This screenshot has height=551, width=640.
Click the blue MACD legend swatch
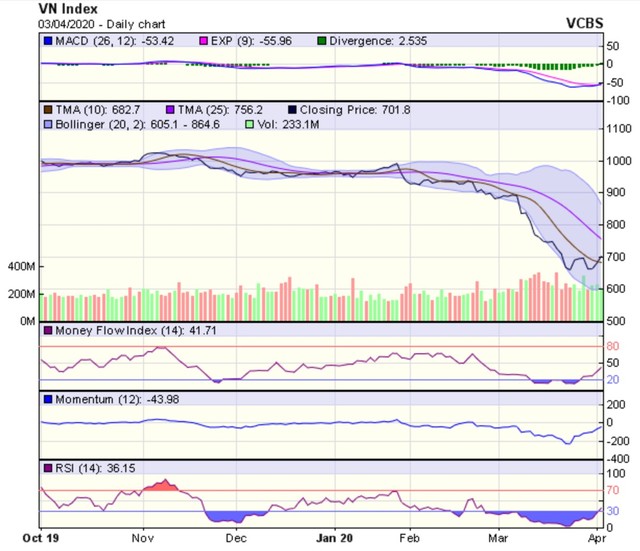[x=46, y=42]
